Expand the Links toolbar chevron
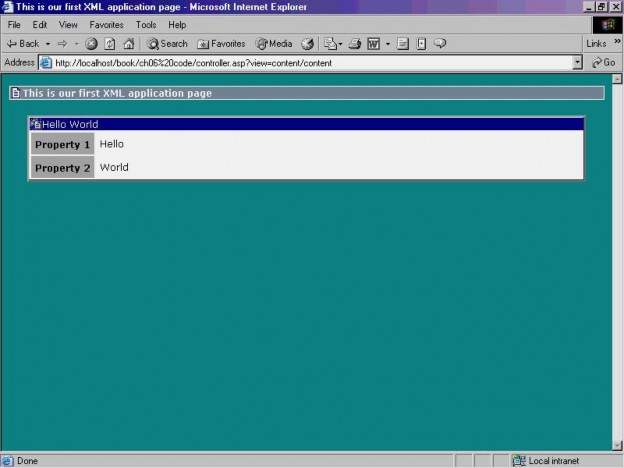Viewport: 624px width, 468px height. [x=616, y=42]
